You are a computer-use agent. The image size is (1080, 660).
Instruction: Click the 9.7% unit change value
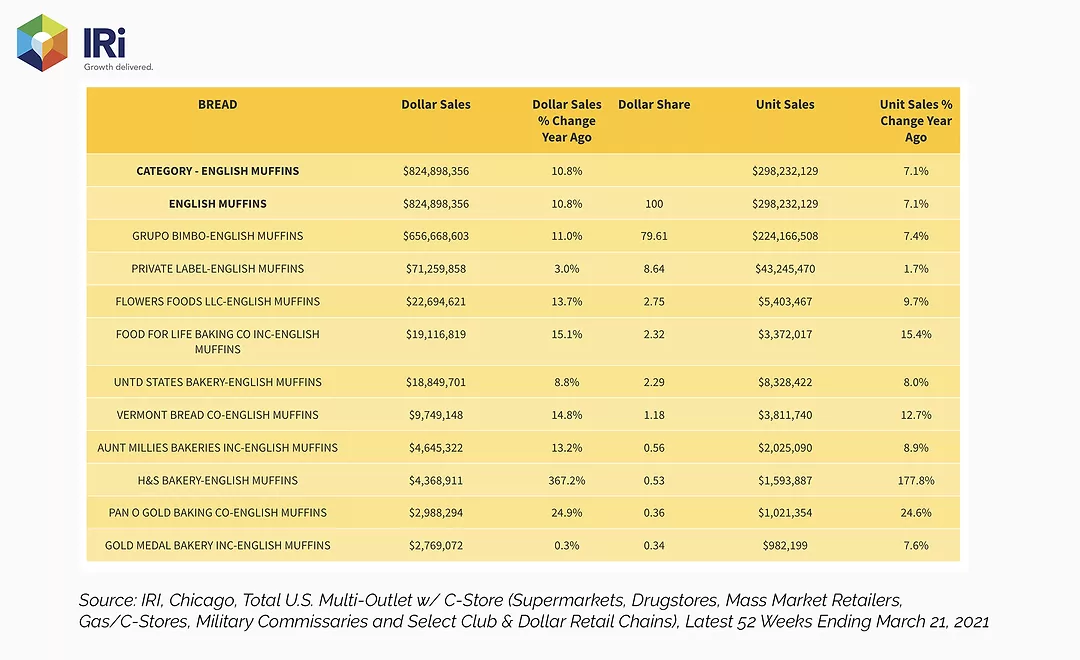click(x=916, y=301)
